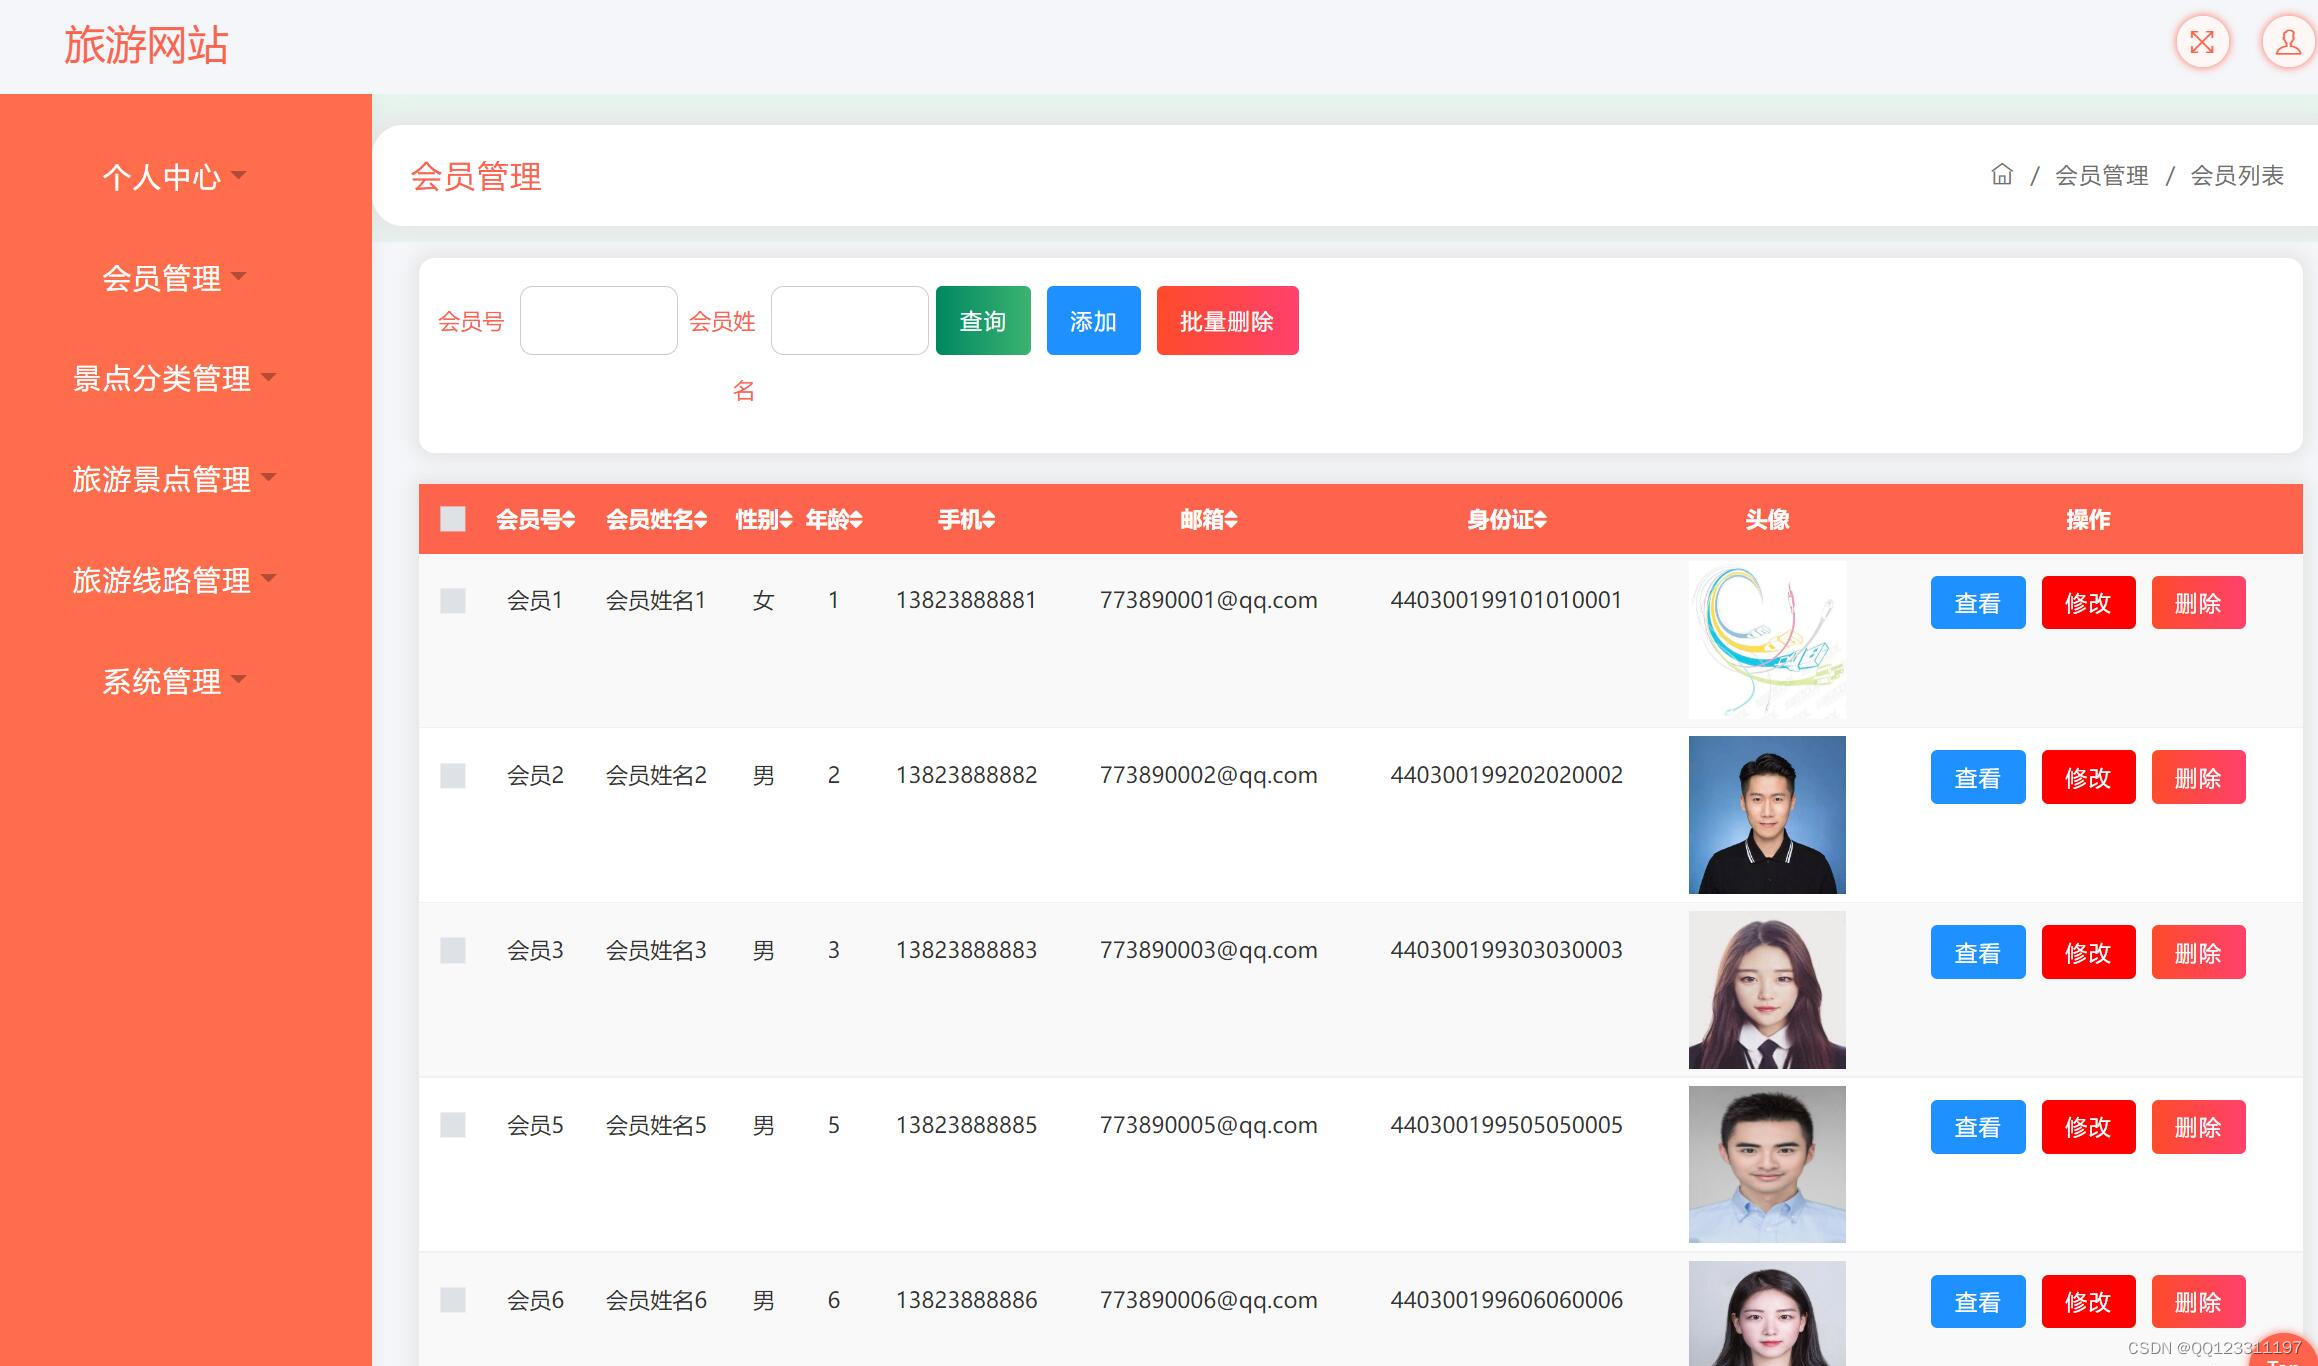Sort by 会员姓名 column arrows

pos(700,520)
